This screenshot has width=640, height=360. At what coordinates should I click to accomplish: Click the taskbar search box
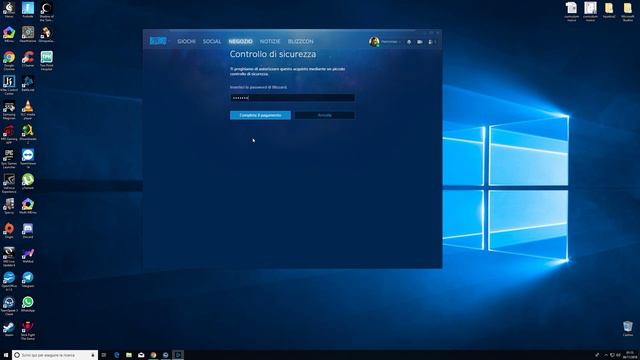click(x=55, y=355)
